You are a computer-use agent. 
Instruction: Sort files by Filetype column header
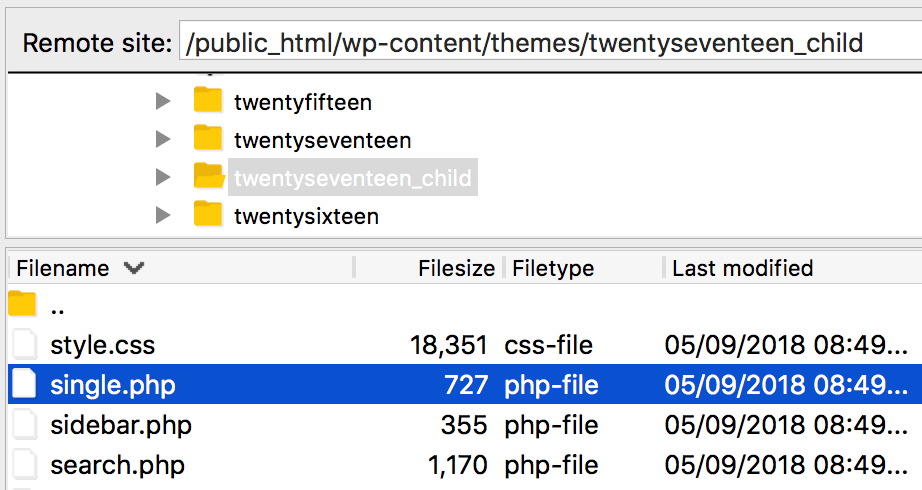553,268
